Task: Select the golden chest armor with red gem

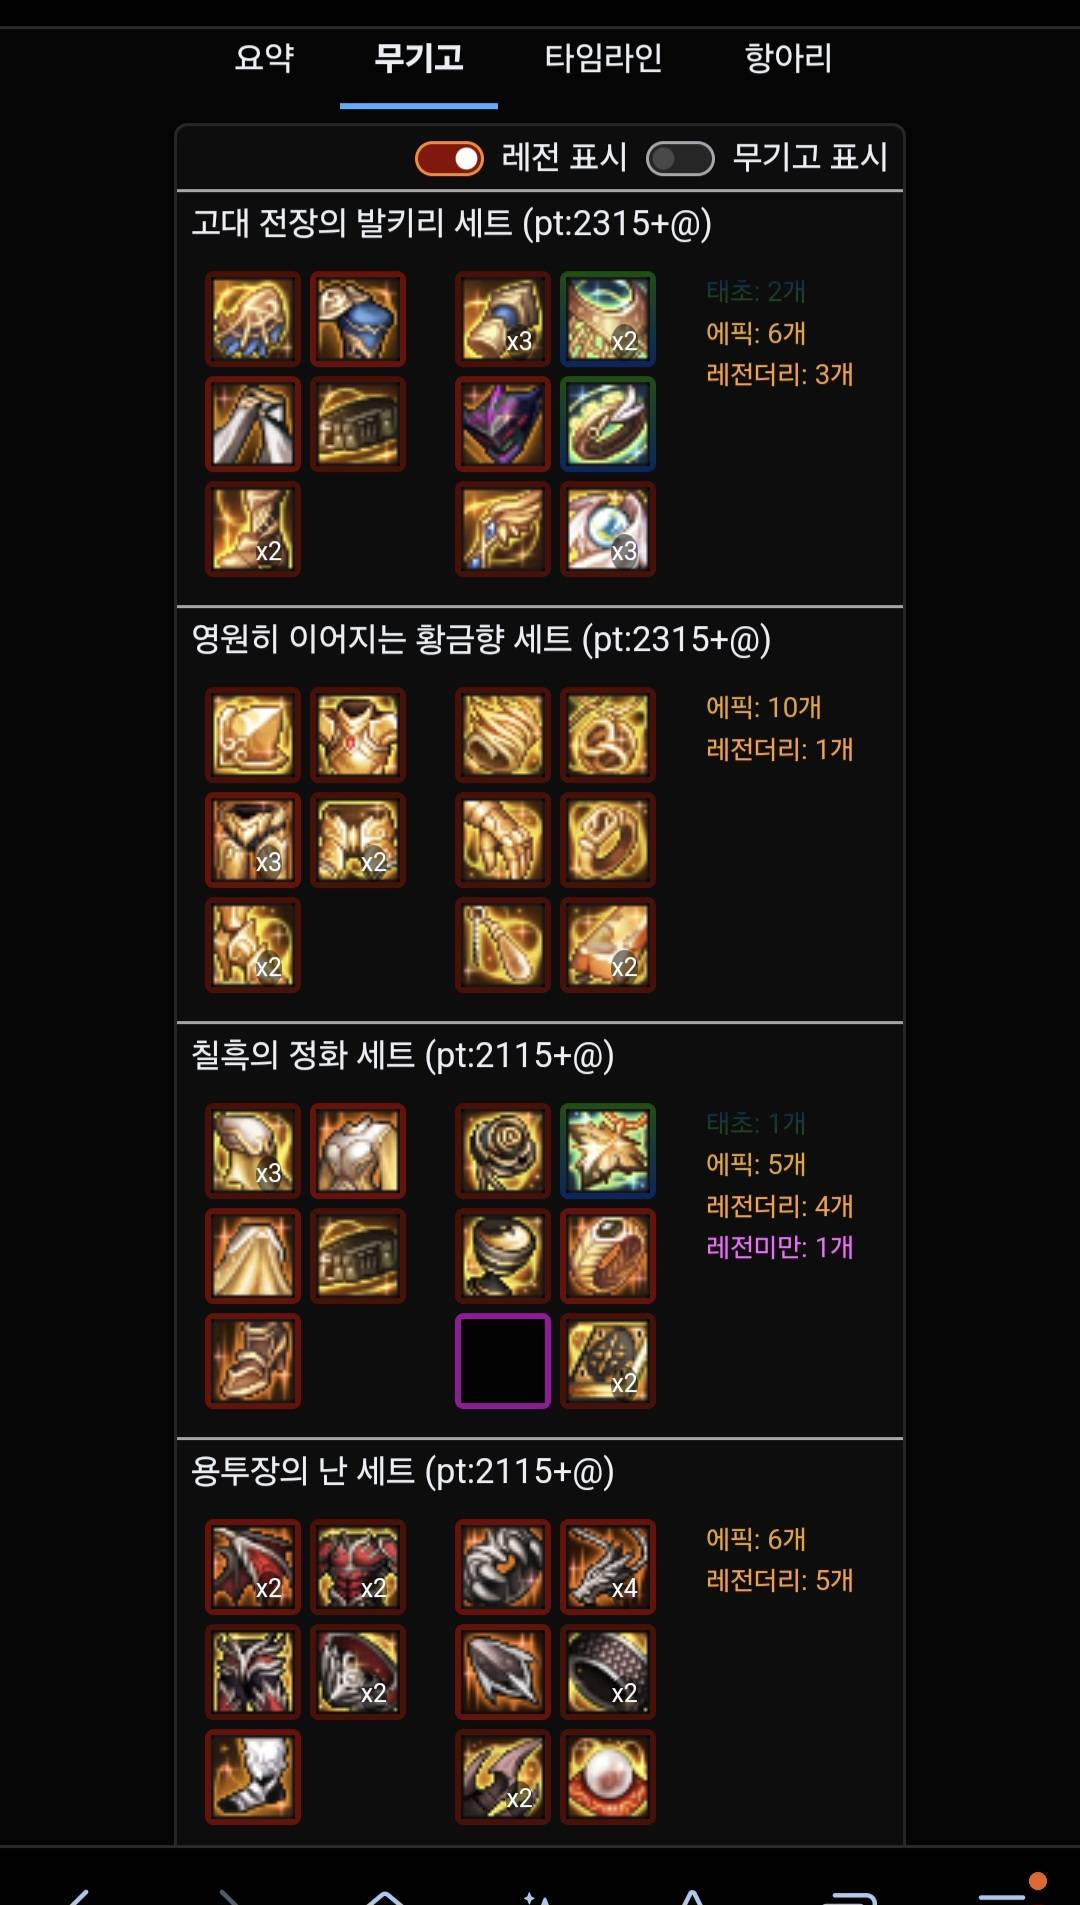Action: tap(358, 735)
